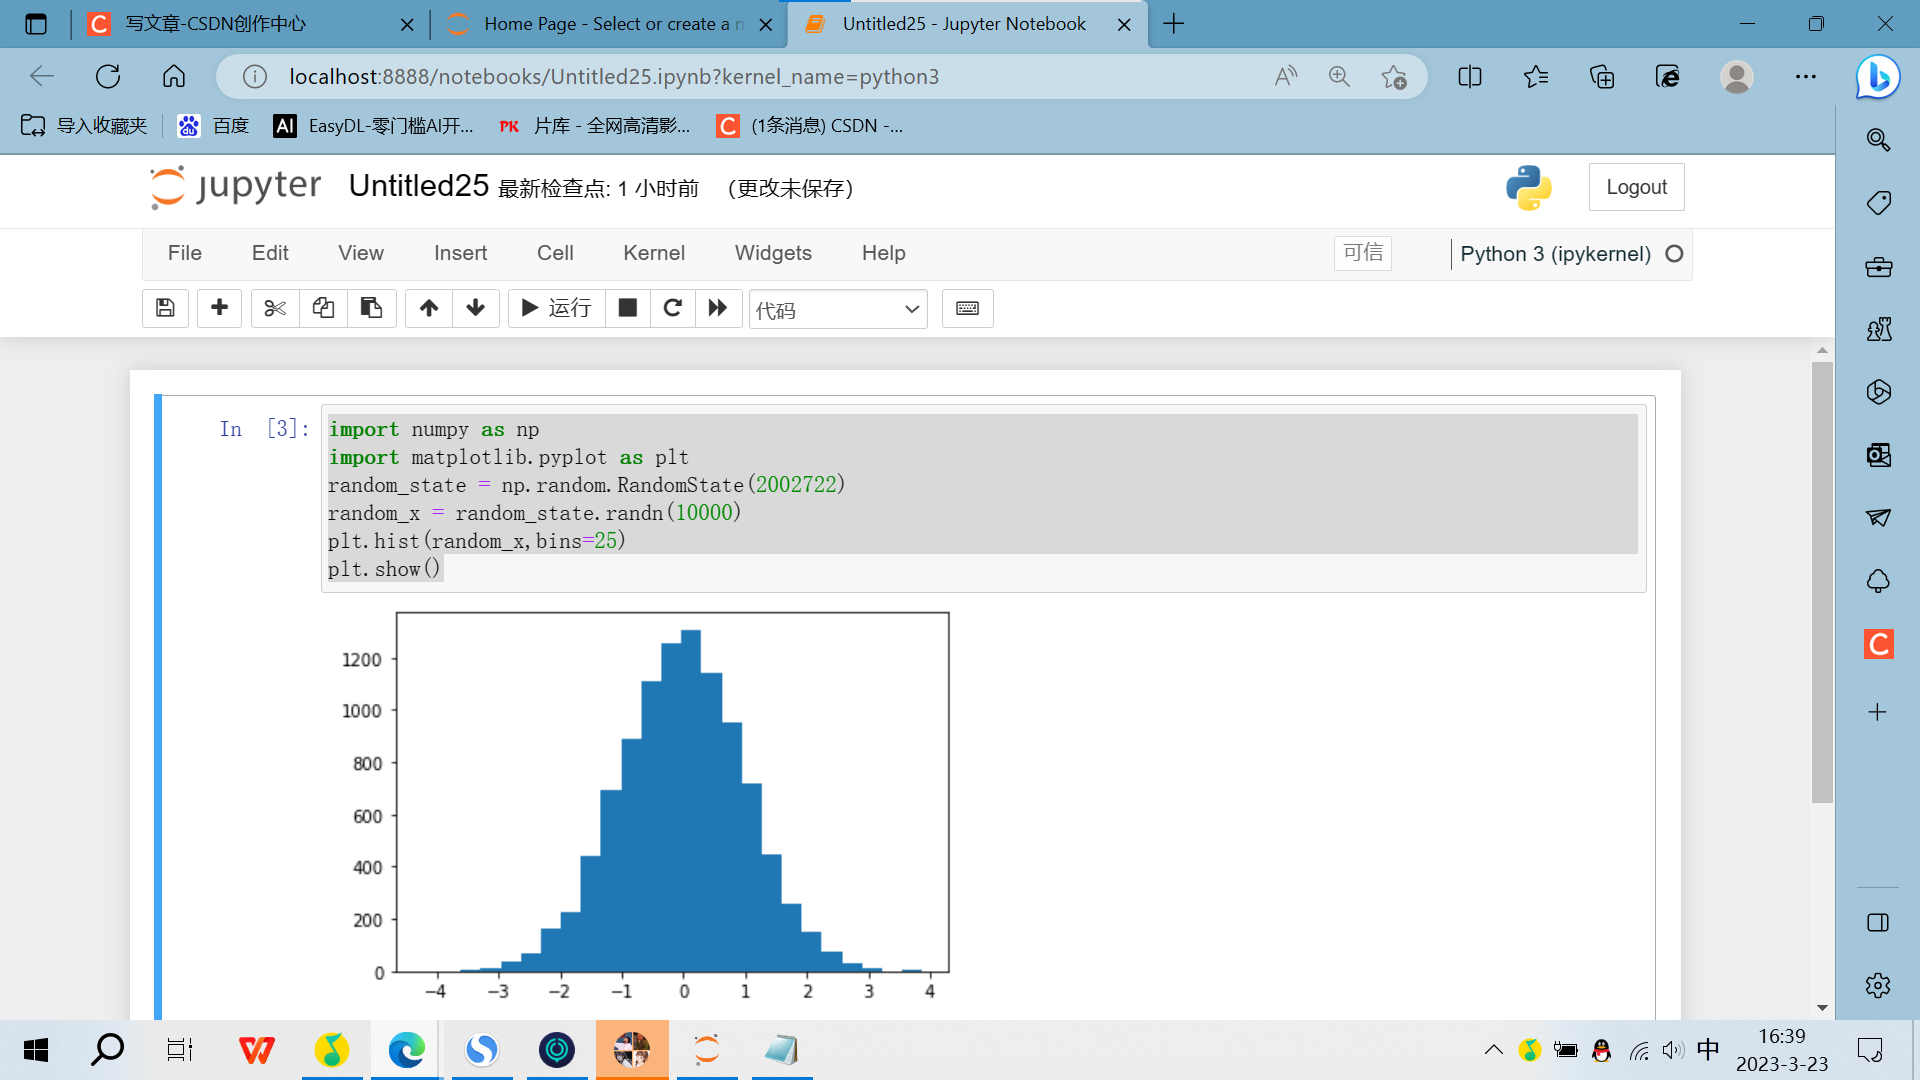Toggle the 可信 trusted notebook indicator

tap(1362, 253)
